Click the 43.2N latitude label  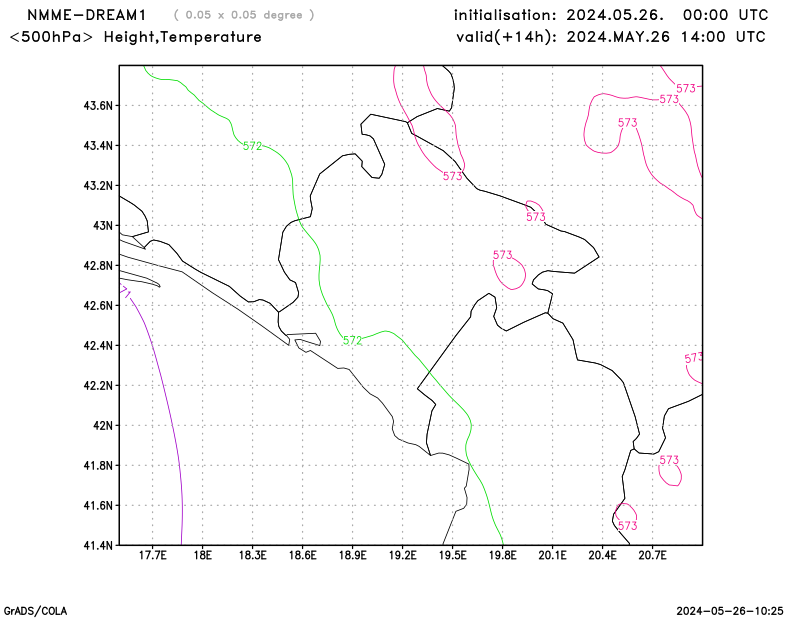[x=98, y=186]
